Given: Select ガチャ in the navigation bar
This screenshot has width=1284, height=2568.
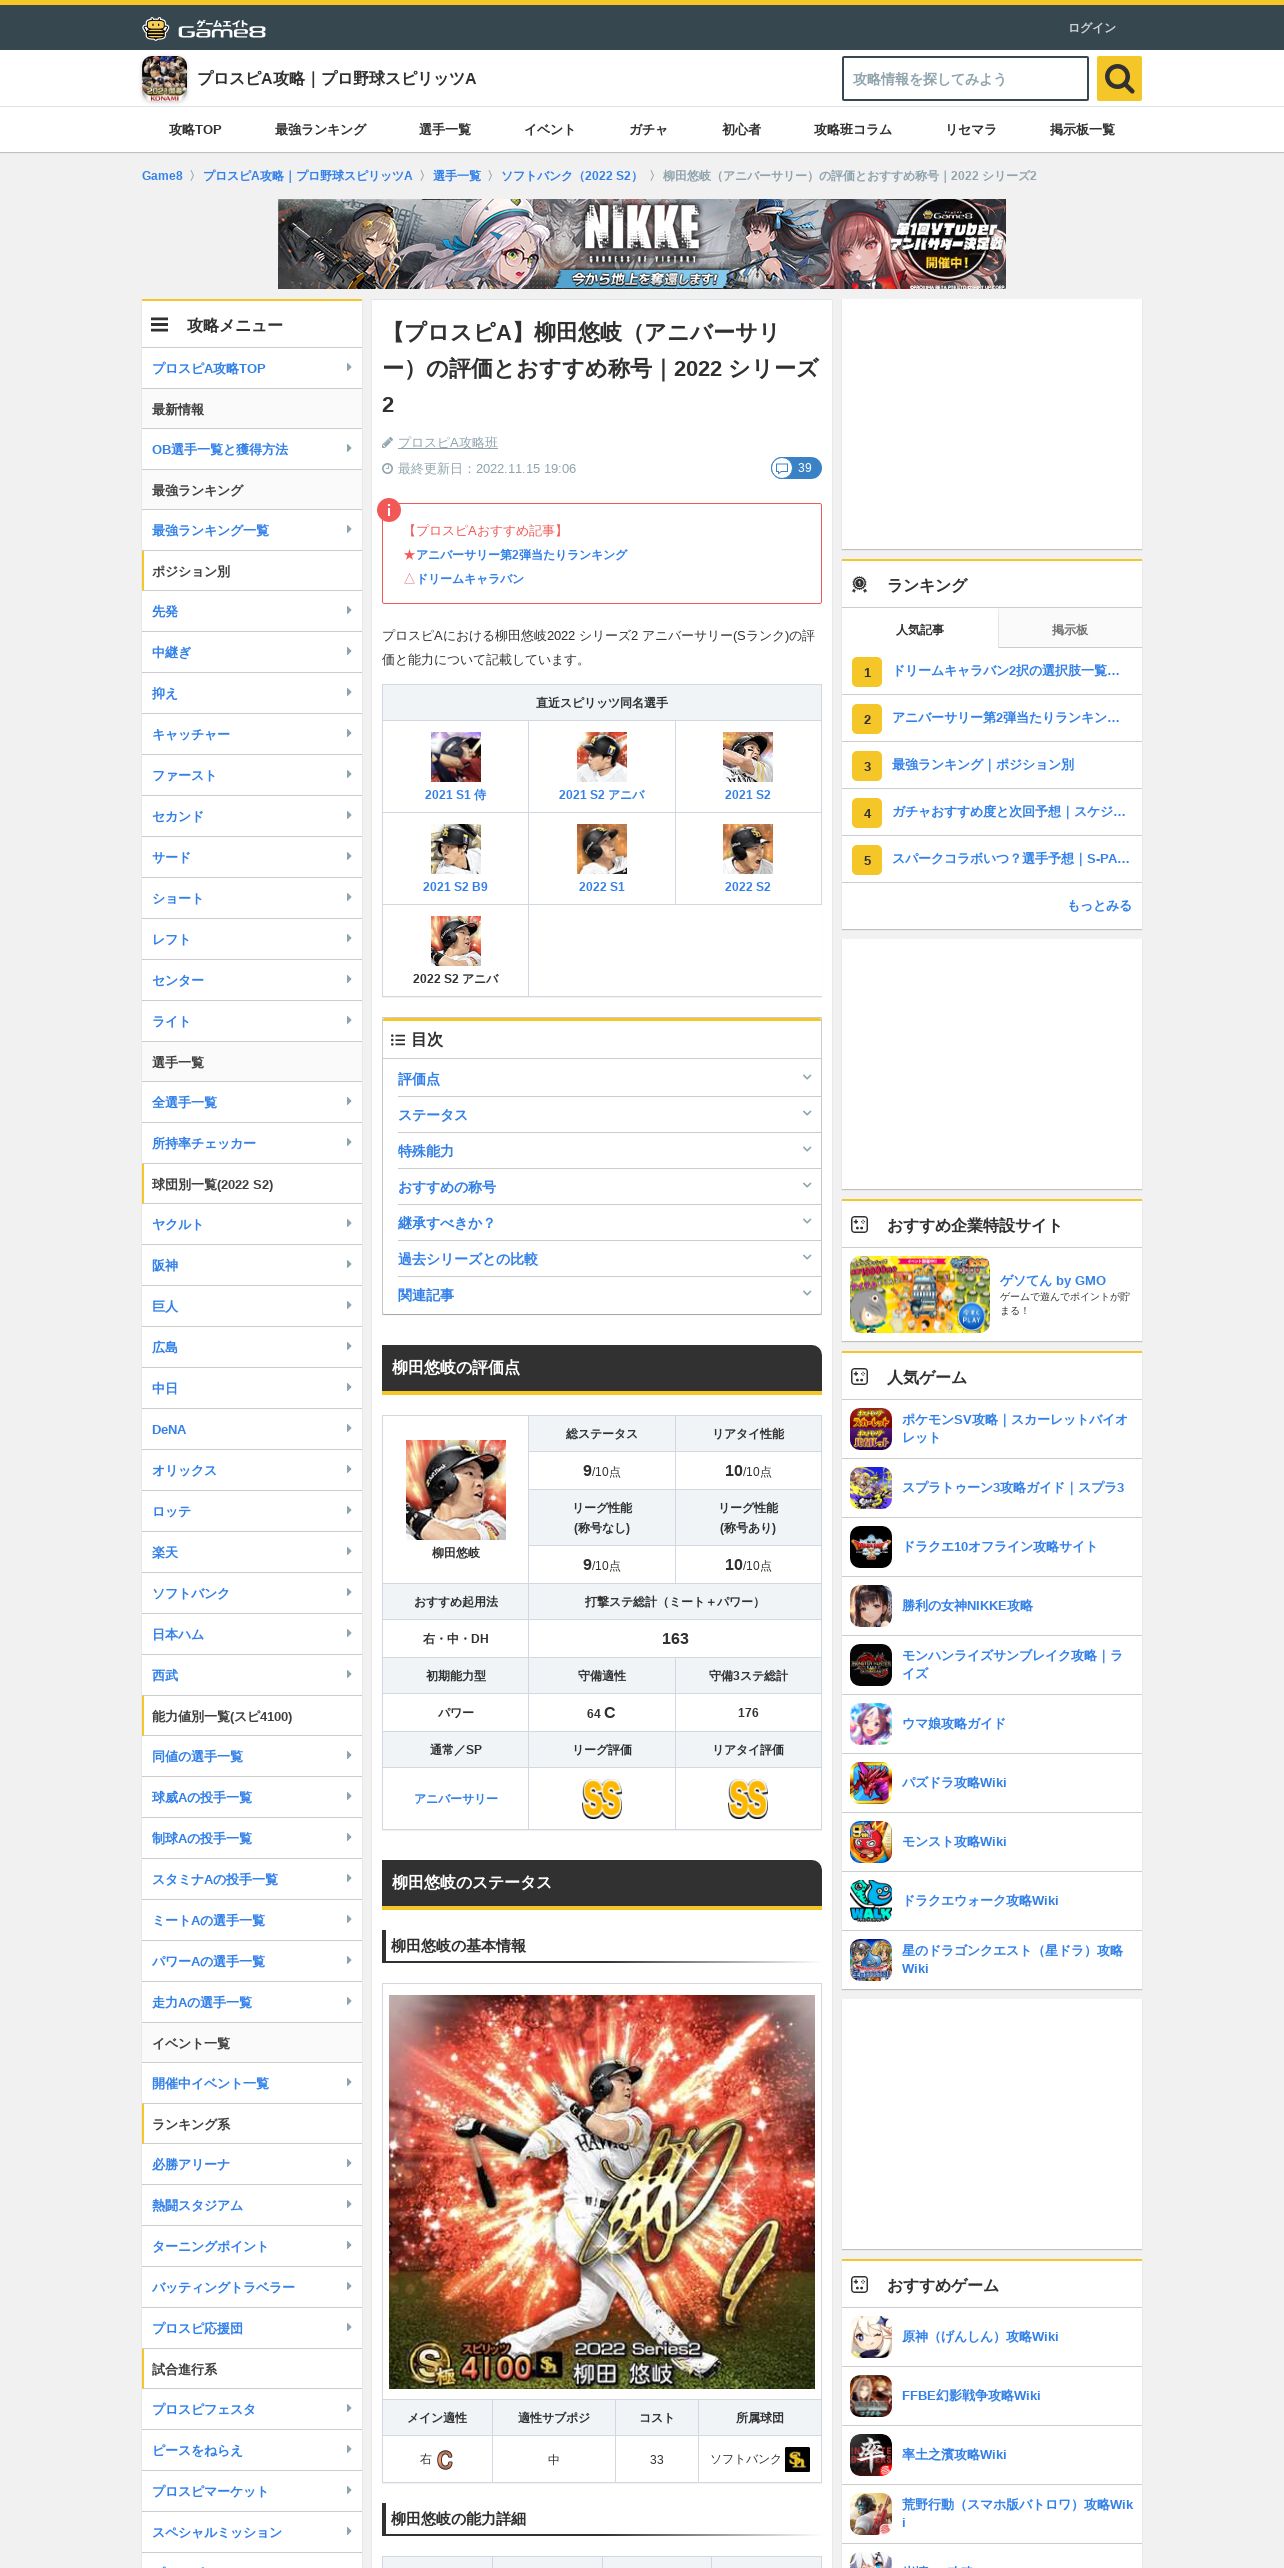Looking at the screenshot, I should pyautogui.click(x=648, y=129).
